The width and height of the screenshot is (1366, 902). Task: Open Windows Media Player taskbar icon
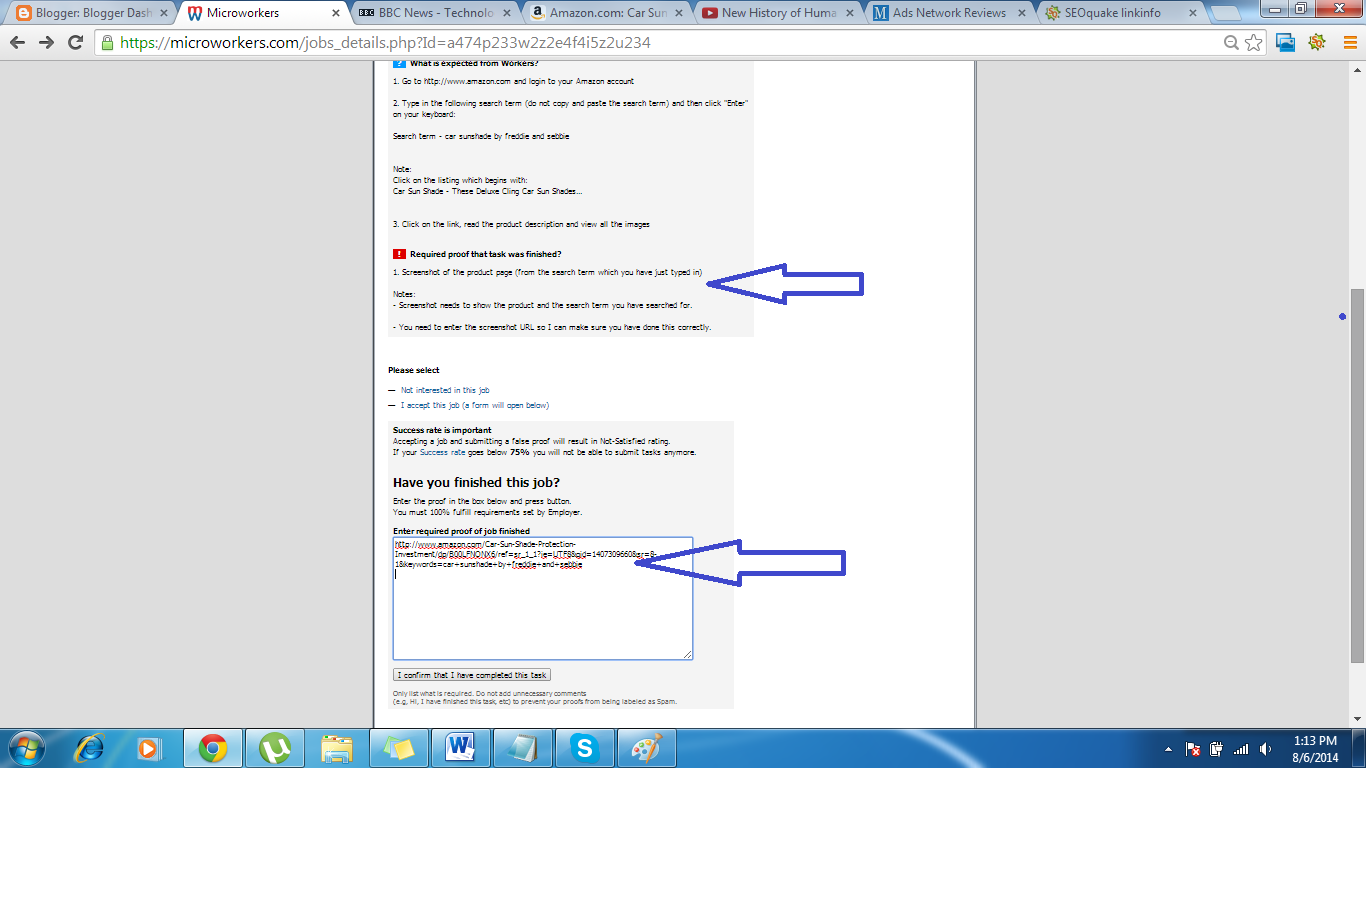[150, 748]
